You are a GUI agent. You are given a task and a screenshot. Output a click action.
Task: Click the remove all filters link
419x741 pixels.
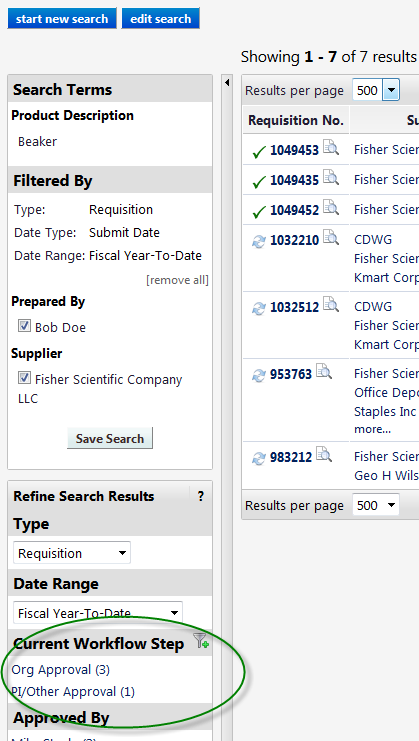pos(177,280)
